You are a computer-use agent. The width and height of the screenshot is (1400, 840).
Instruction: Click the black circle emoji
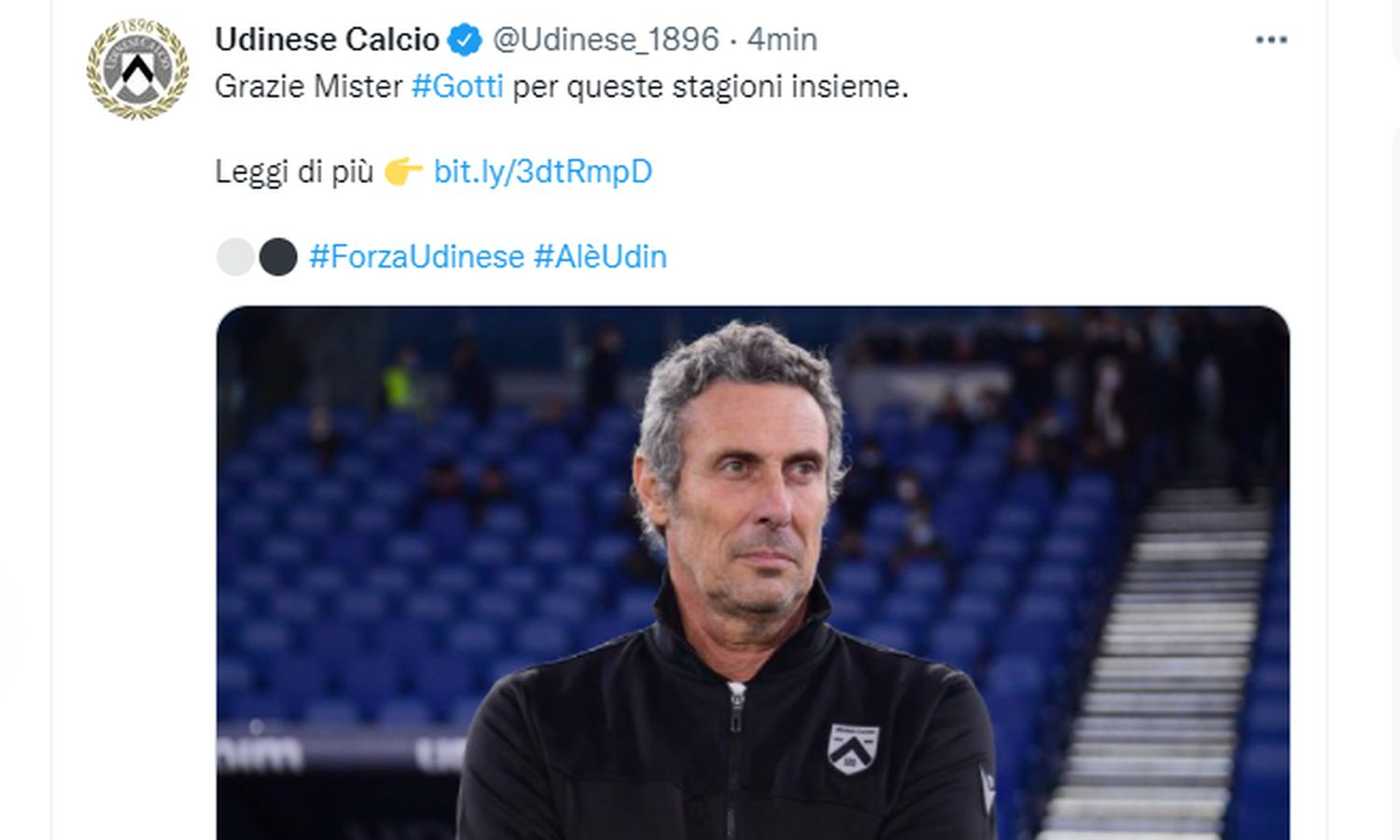pos(278,257)
